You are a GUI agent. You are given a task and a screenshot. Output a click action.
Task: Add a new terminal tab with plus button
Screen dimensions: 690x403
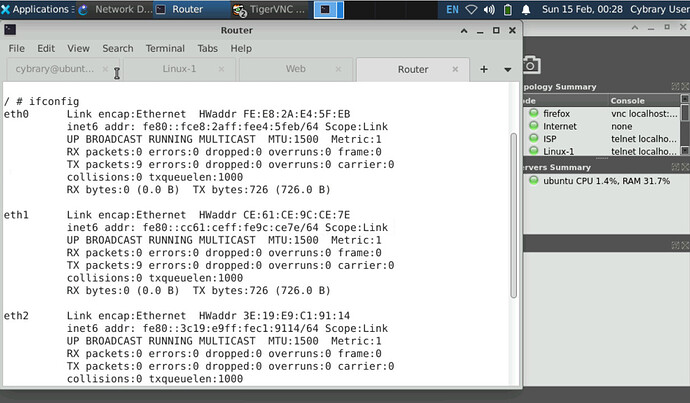coord(484,69)
